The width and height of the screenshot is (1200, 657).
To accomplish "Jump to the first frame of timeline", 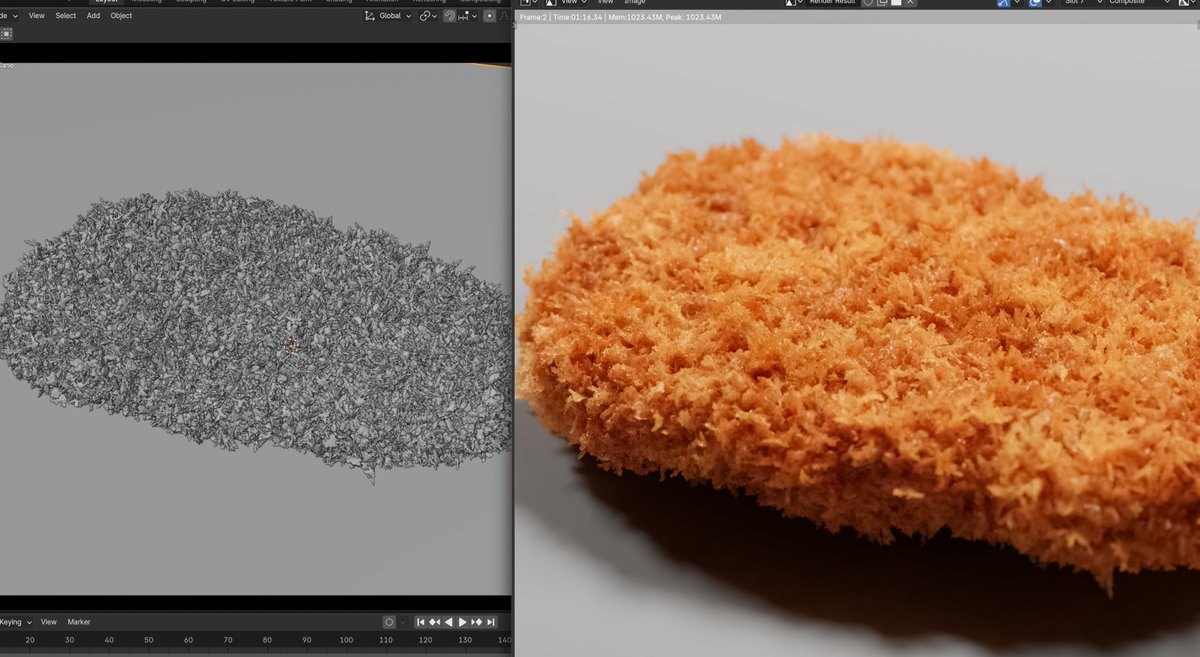I will [x=421, y=622].
